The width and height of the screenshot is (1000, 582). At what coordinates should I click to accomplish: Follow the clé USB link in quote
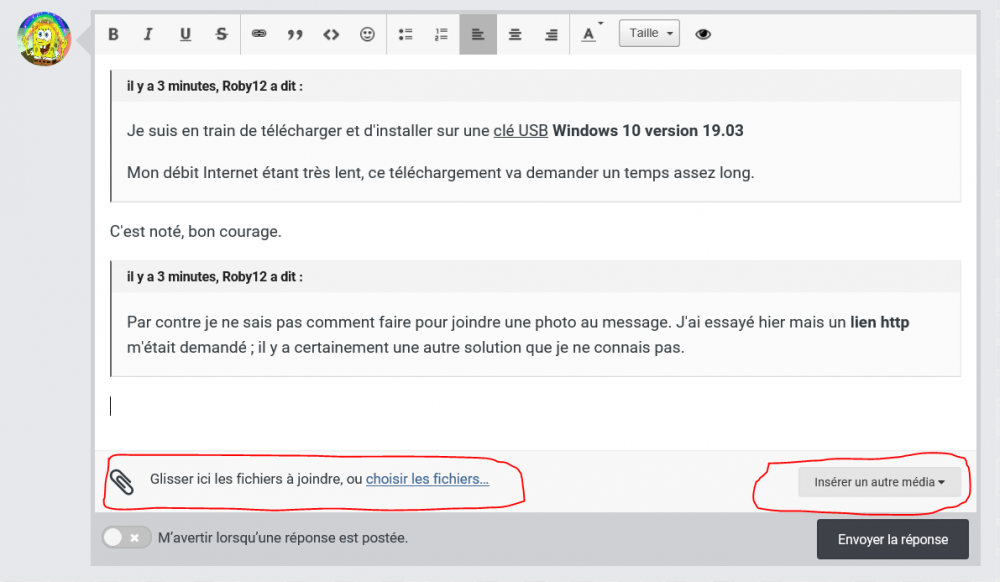520,131
